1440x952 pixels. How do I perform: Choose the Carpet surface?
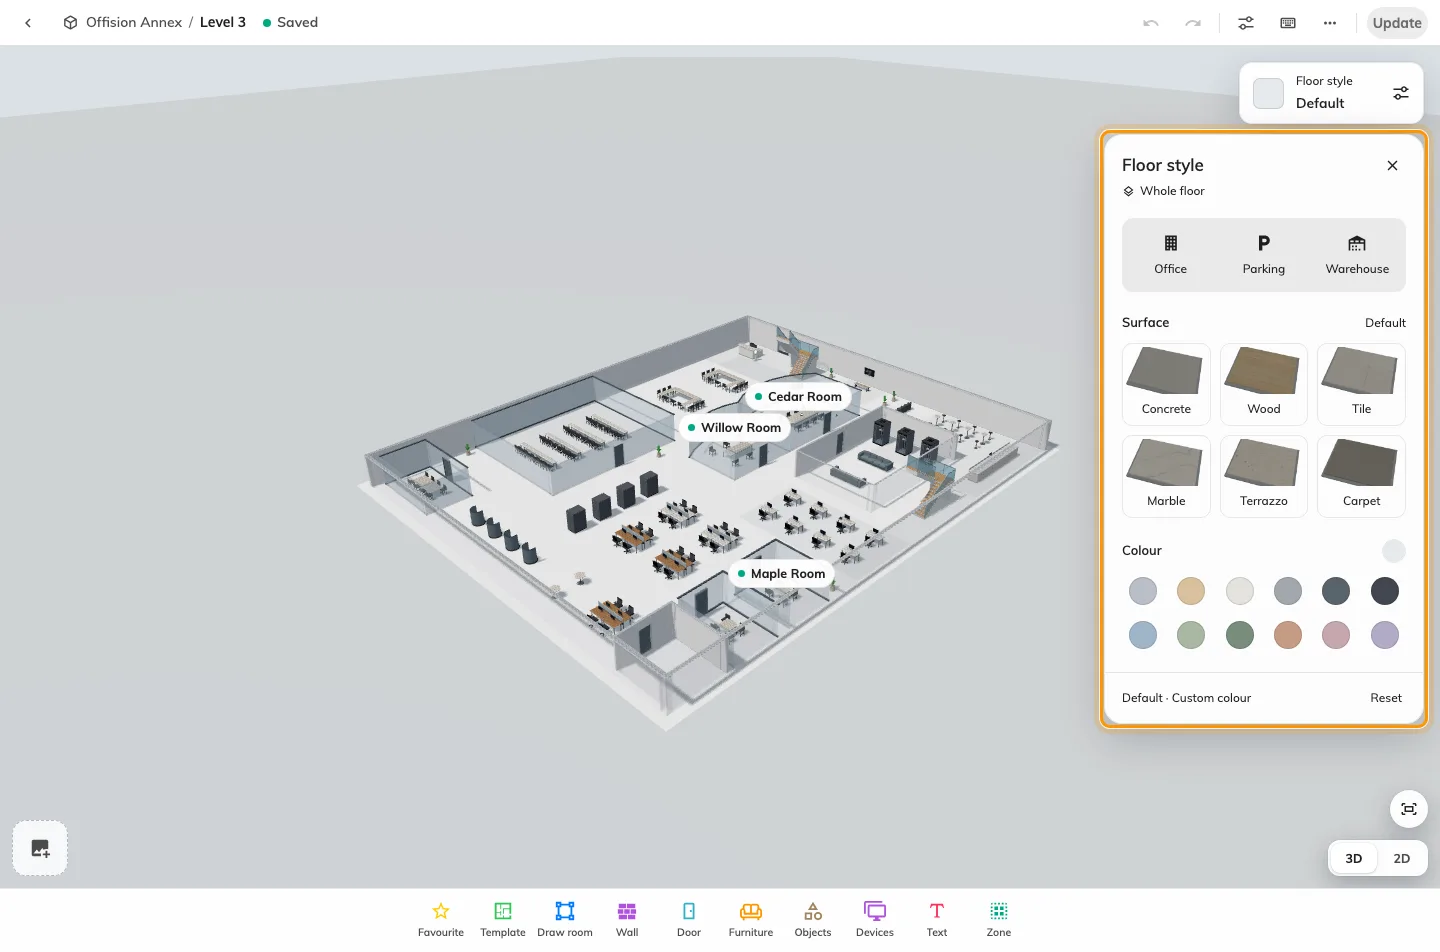pyautogui.click(x=1361, y=476)
